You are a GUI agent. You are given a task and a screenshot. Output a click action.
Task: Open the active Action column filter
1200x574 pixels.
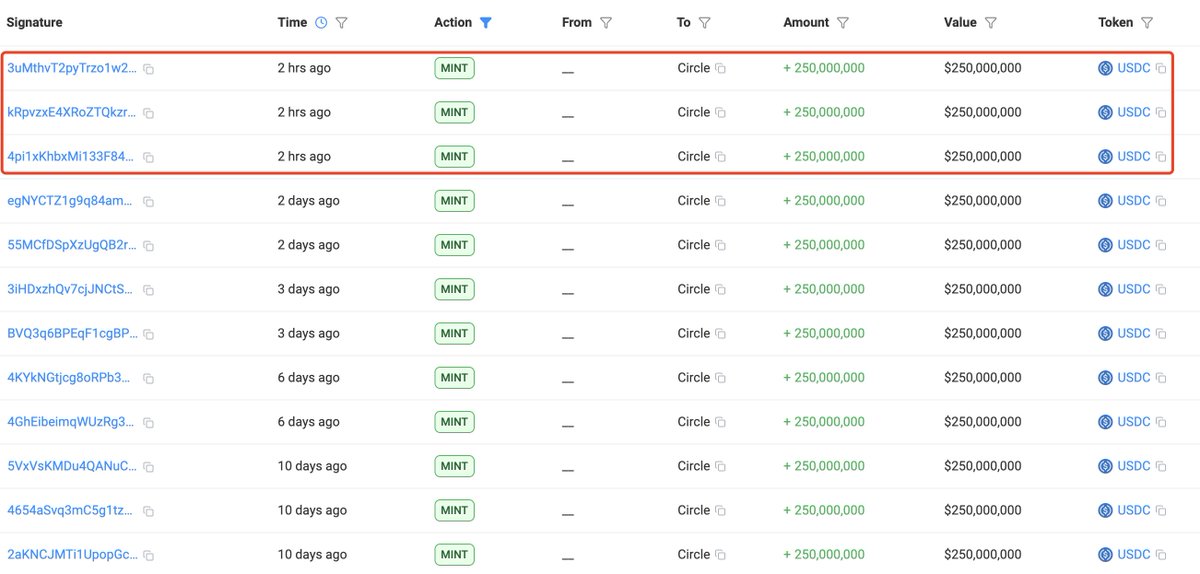(486, 22)
